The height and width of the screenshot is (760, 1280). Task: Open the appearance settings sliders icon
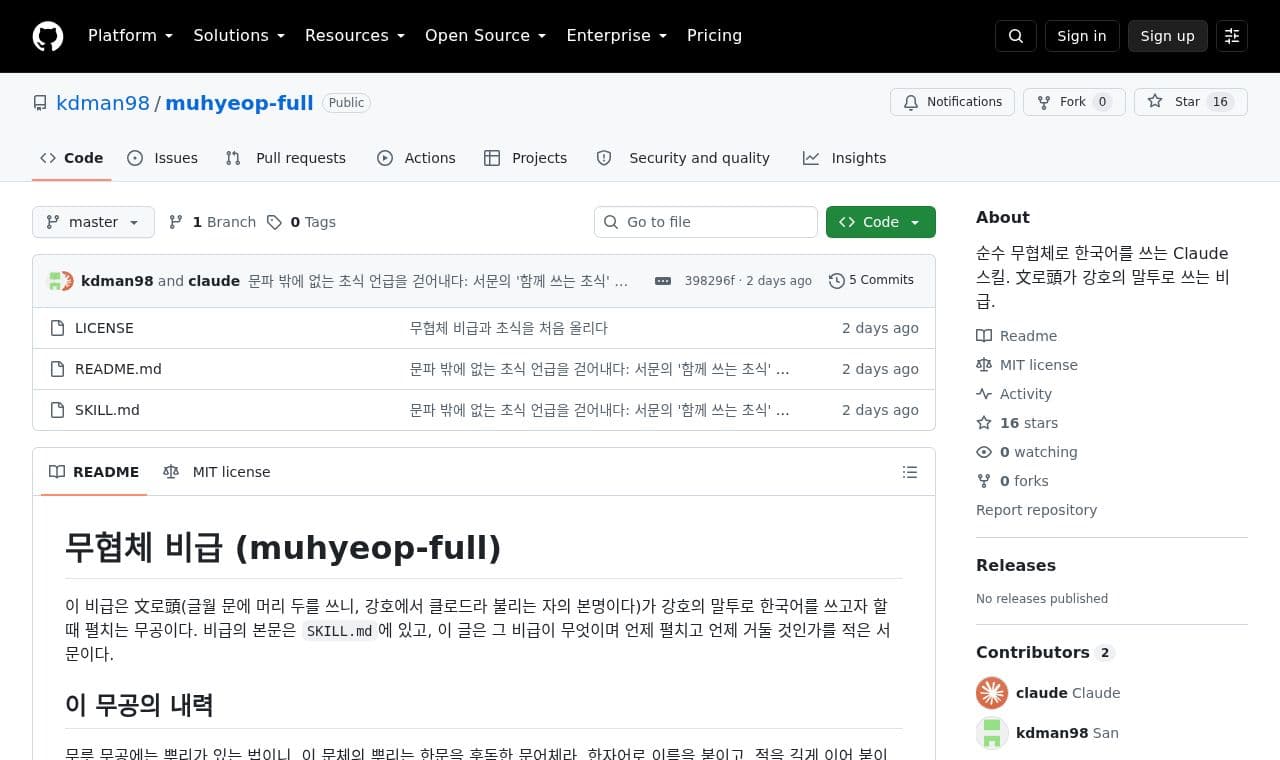click(x=1232, y=36)
